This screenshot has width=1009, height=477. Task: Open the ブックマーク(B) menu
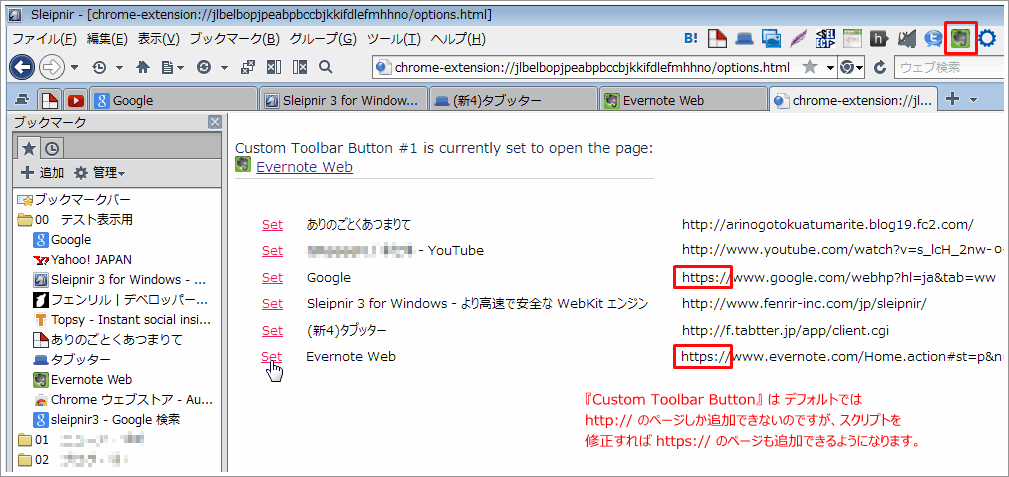pos(234,39)
